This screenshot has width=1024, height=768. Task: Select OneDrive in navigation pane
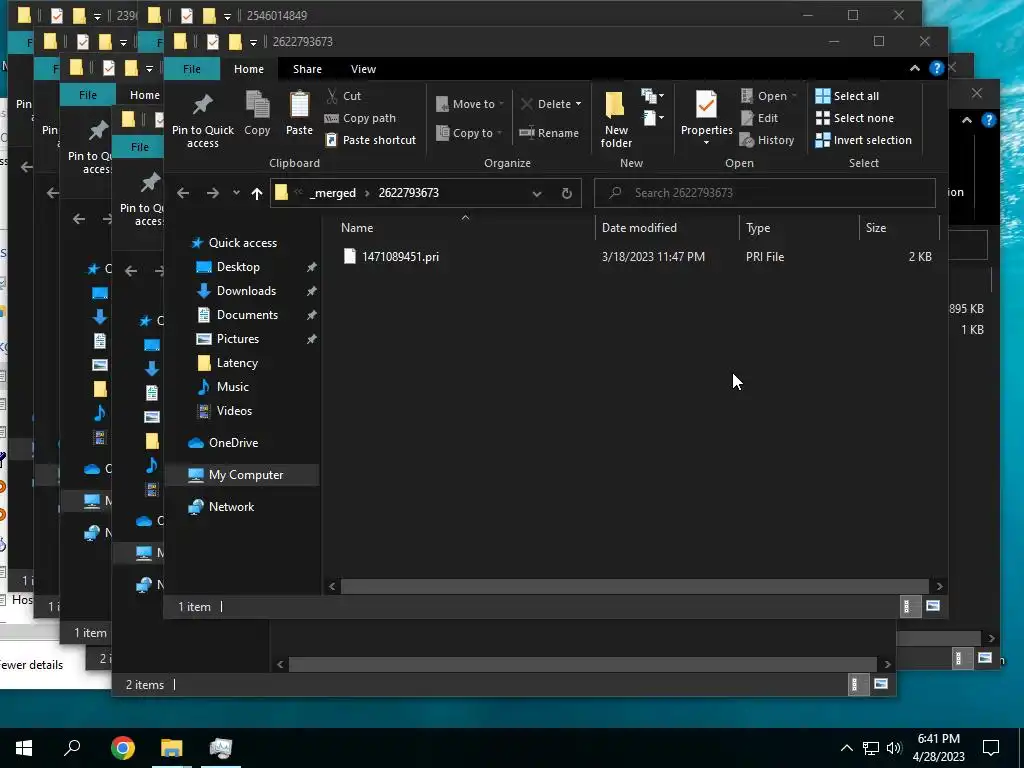(233, 443)
